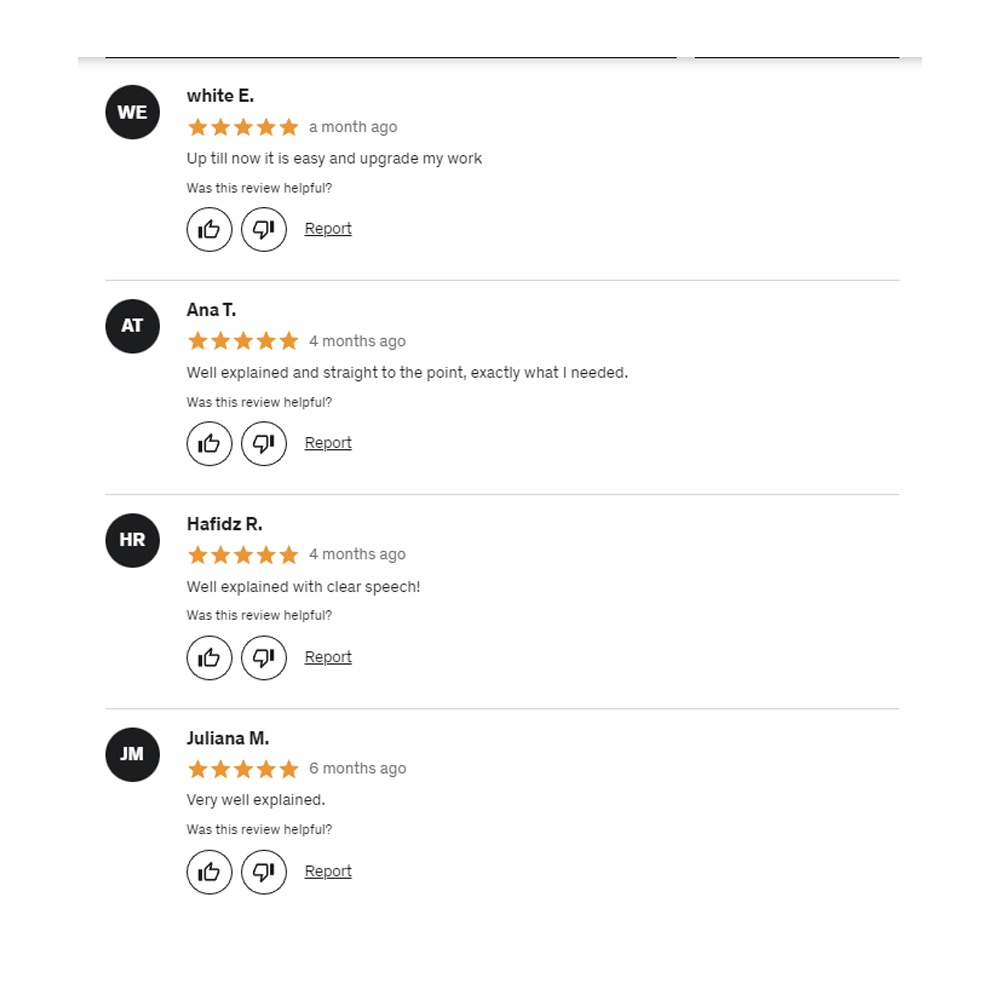The width and height of the screenshot is (1000, 1000).
Task: Dislike white E.'s review with thumbs down
Action: (x=264, y=229)
